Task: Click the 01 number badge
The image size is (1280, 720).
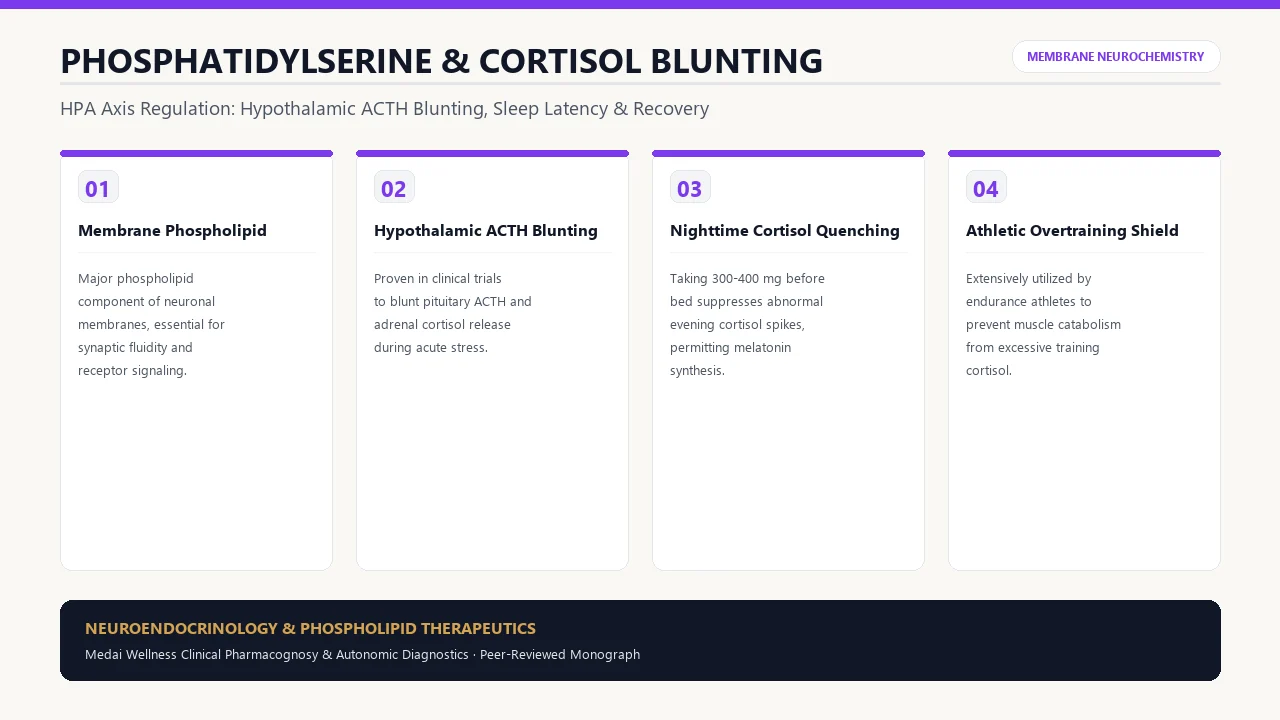Action: coord(98,188)
